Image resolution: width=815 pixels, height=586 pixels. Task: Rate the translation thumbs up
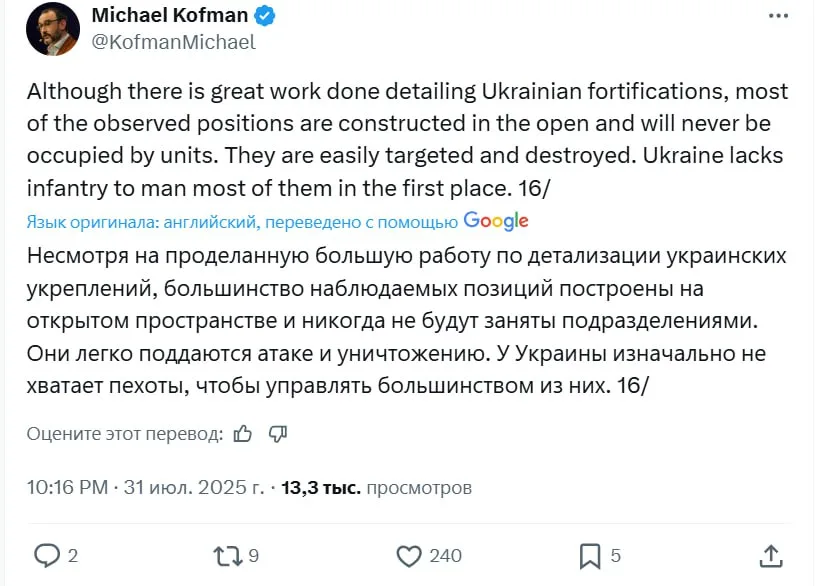pos(242,433)
